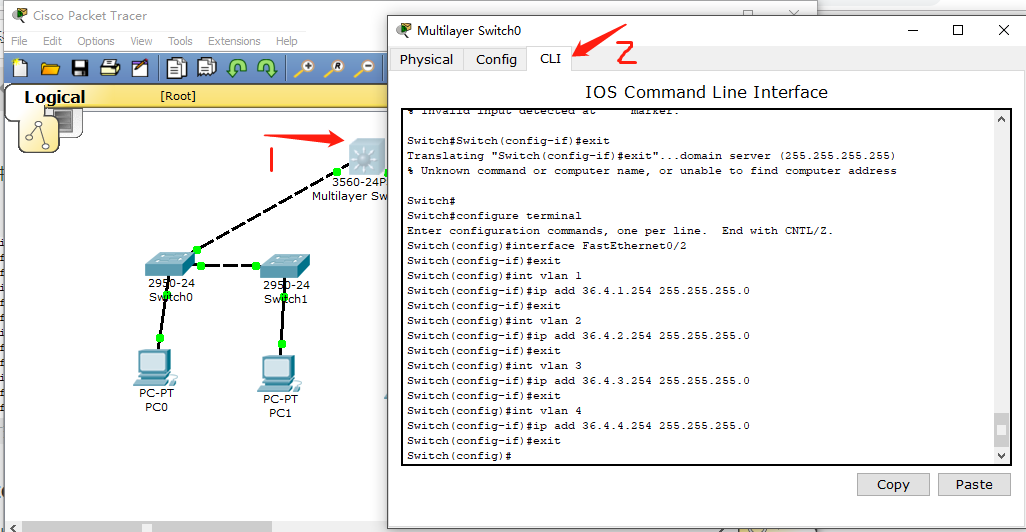Save the current topology

(x=80, y=68)
